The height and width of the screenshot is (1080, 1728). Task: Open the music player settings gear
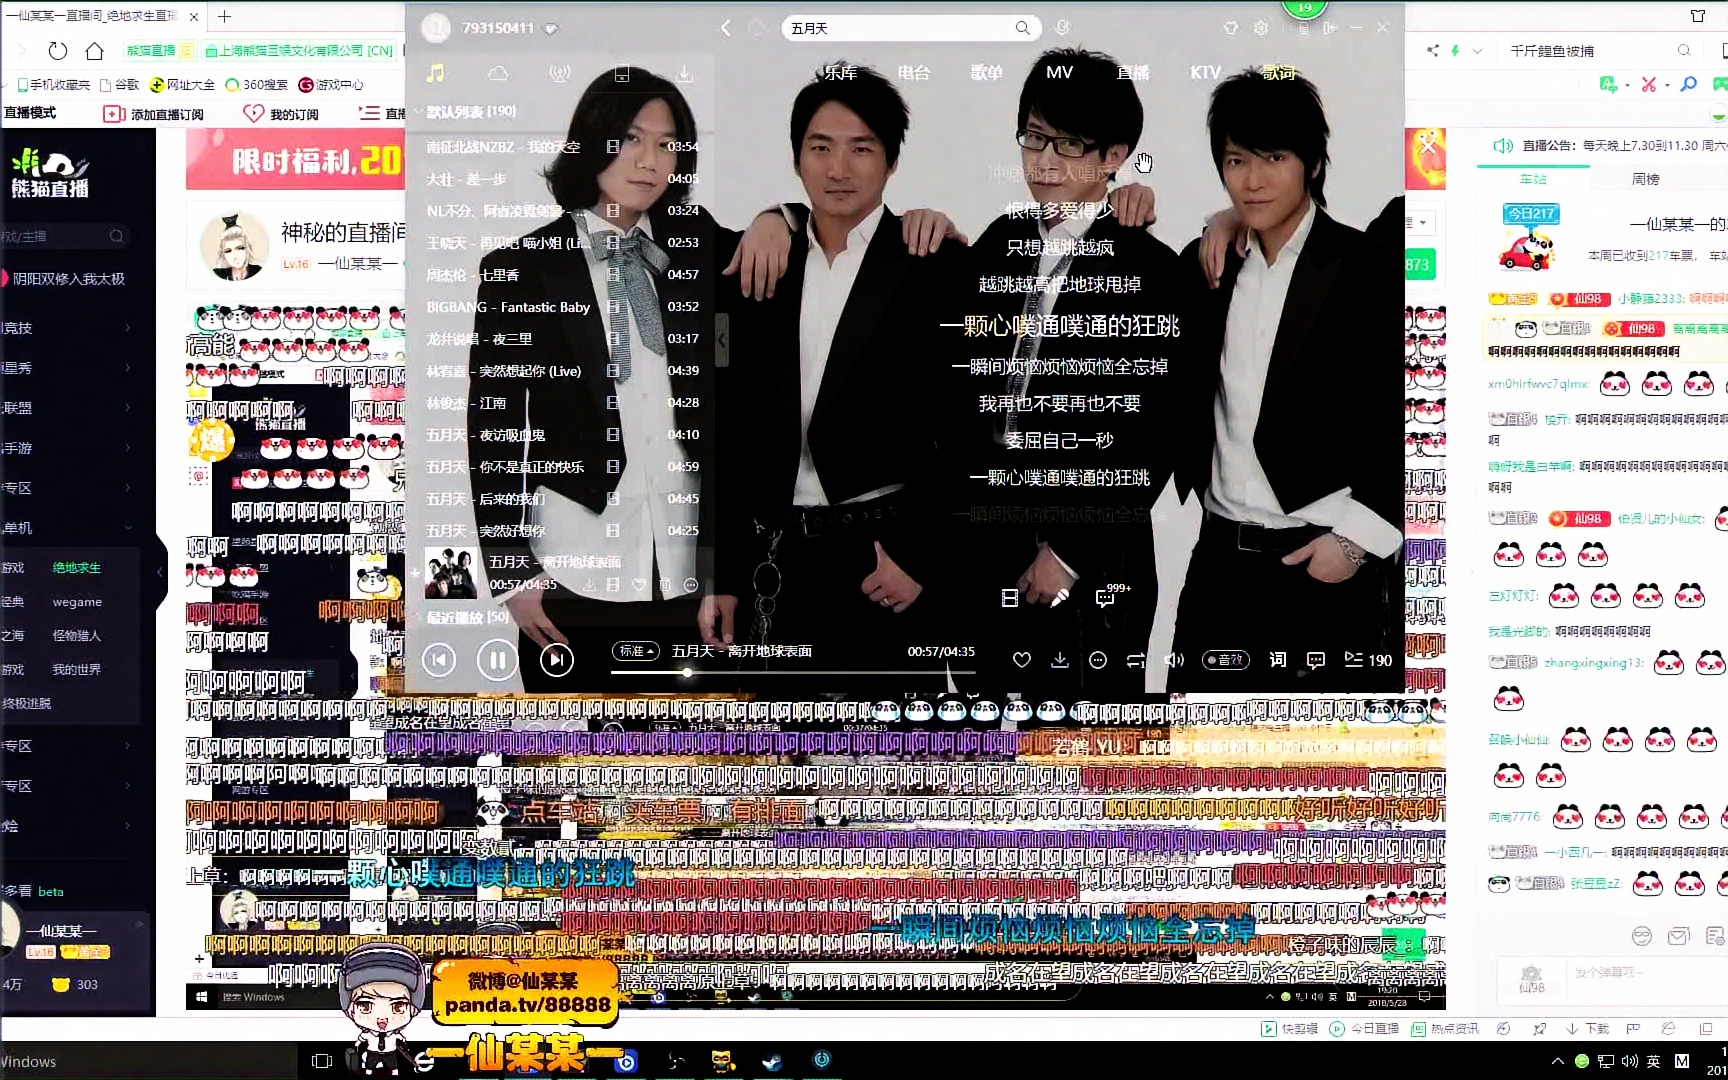[x=1261, y=28]
